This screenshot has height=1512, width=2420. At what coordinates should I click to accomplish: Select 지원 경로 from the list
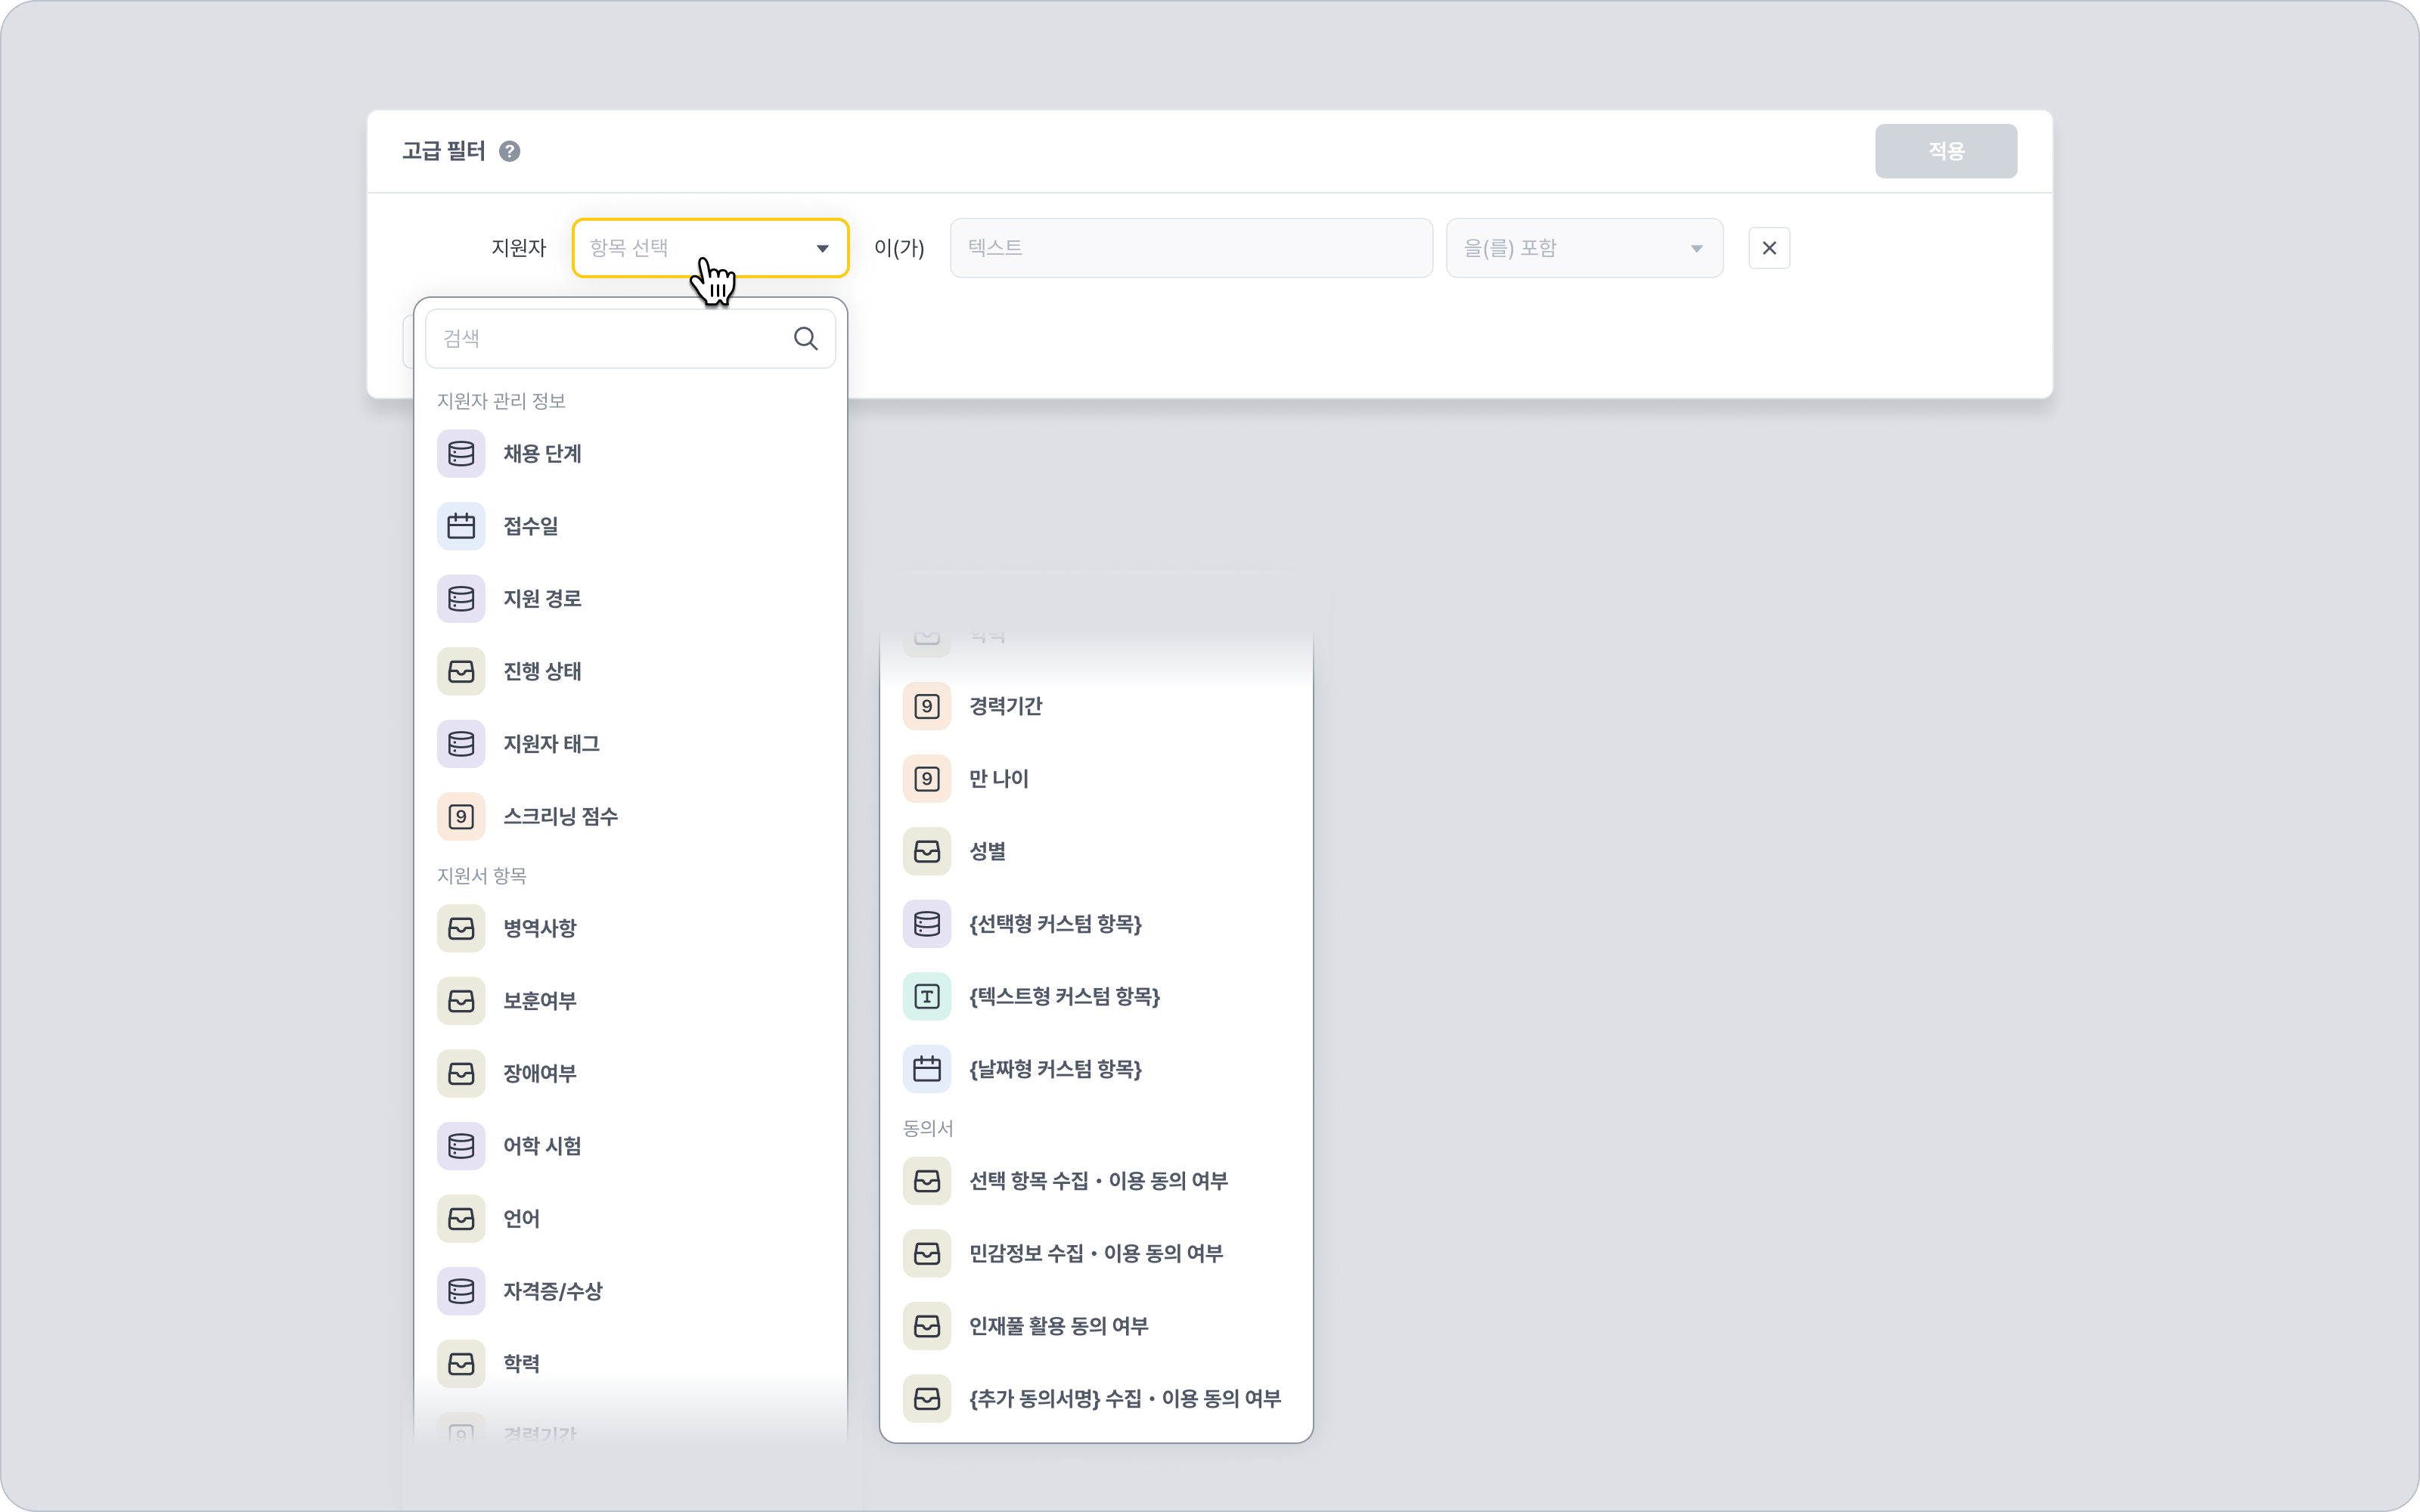pyautogui.click(x=542, y=599)
